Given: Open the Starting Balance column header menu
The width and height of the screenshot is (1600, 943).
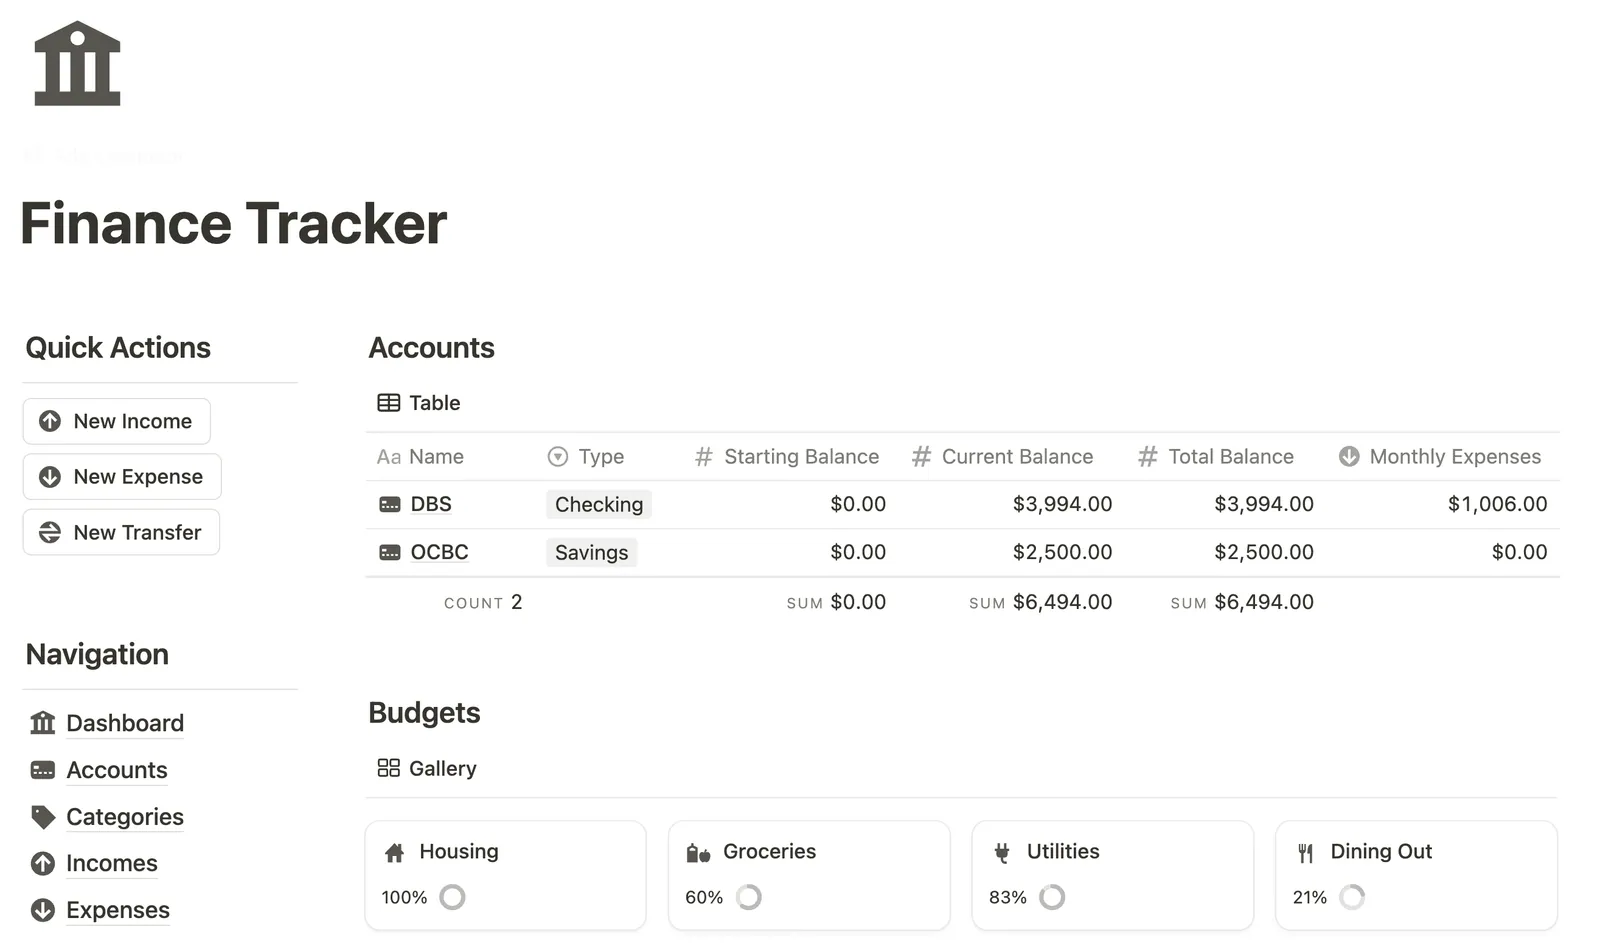Looking at the screenshot, I should pos(787,457).
